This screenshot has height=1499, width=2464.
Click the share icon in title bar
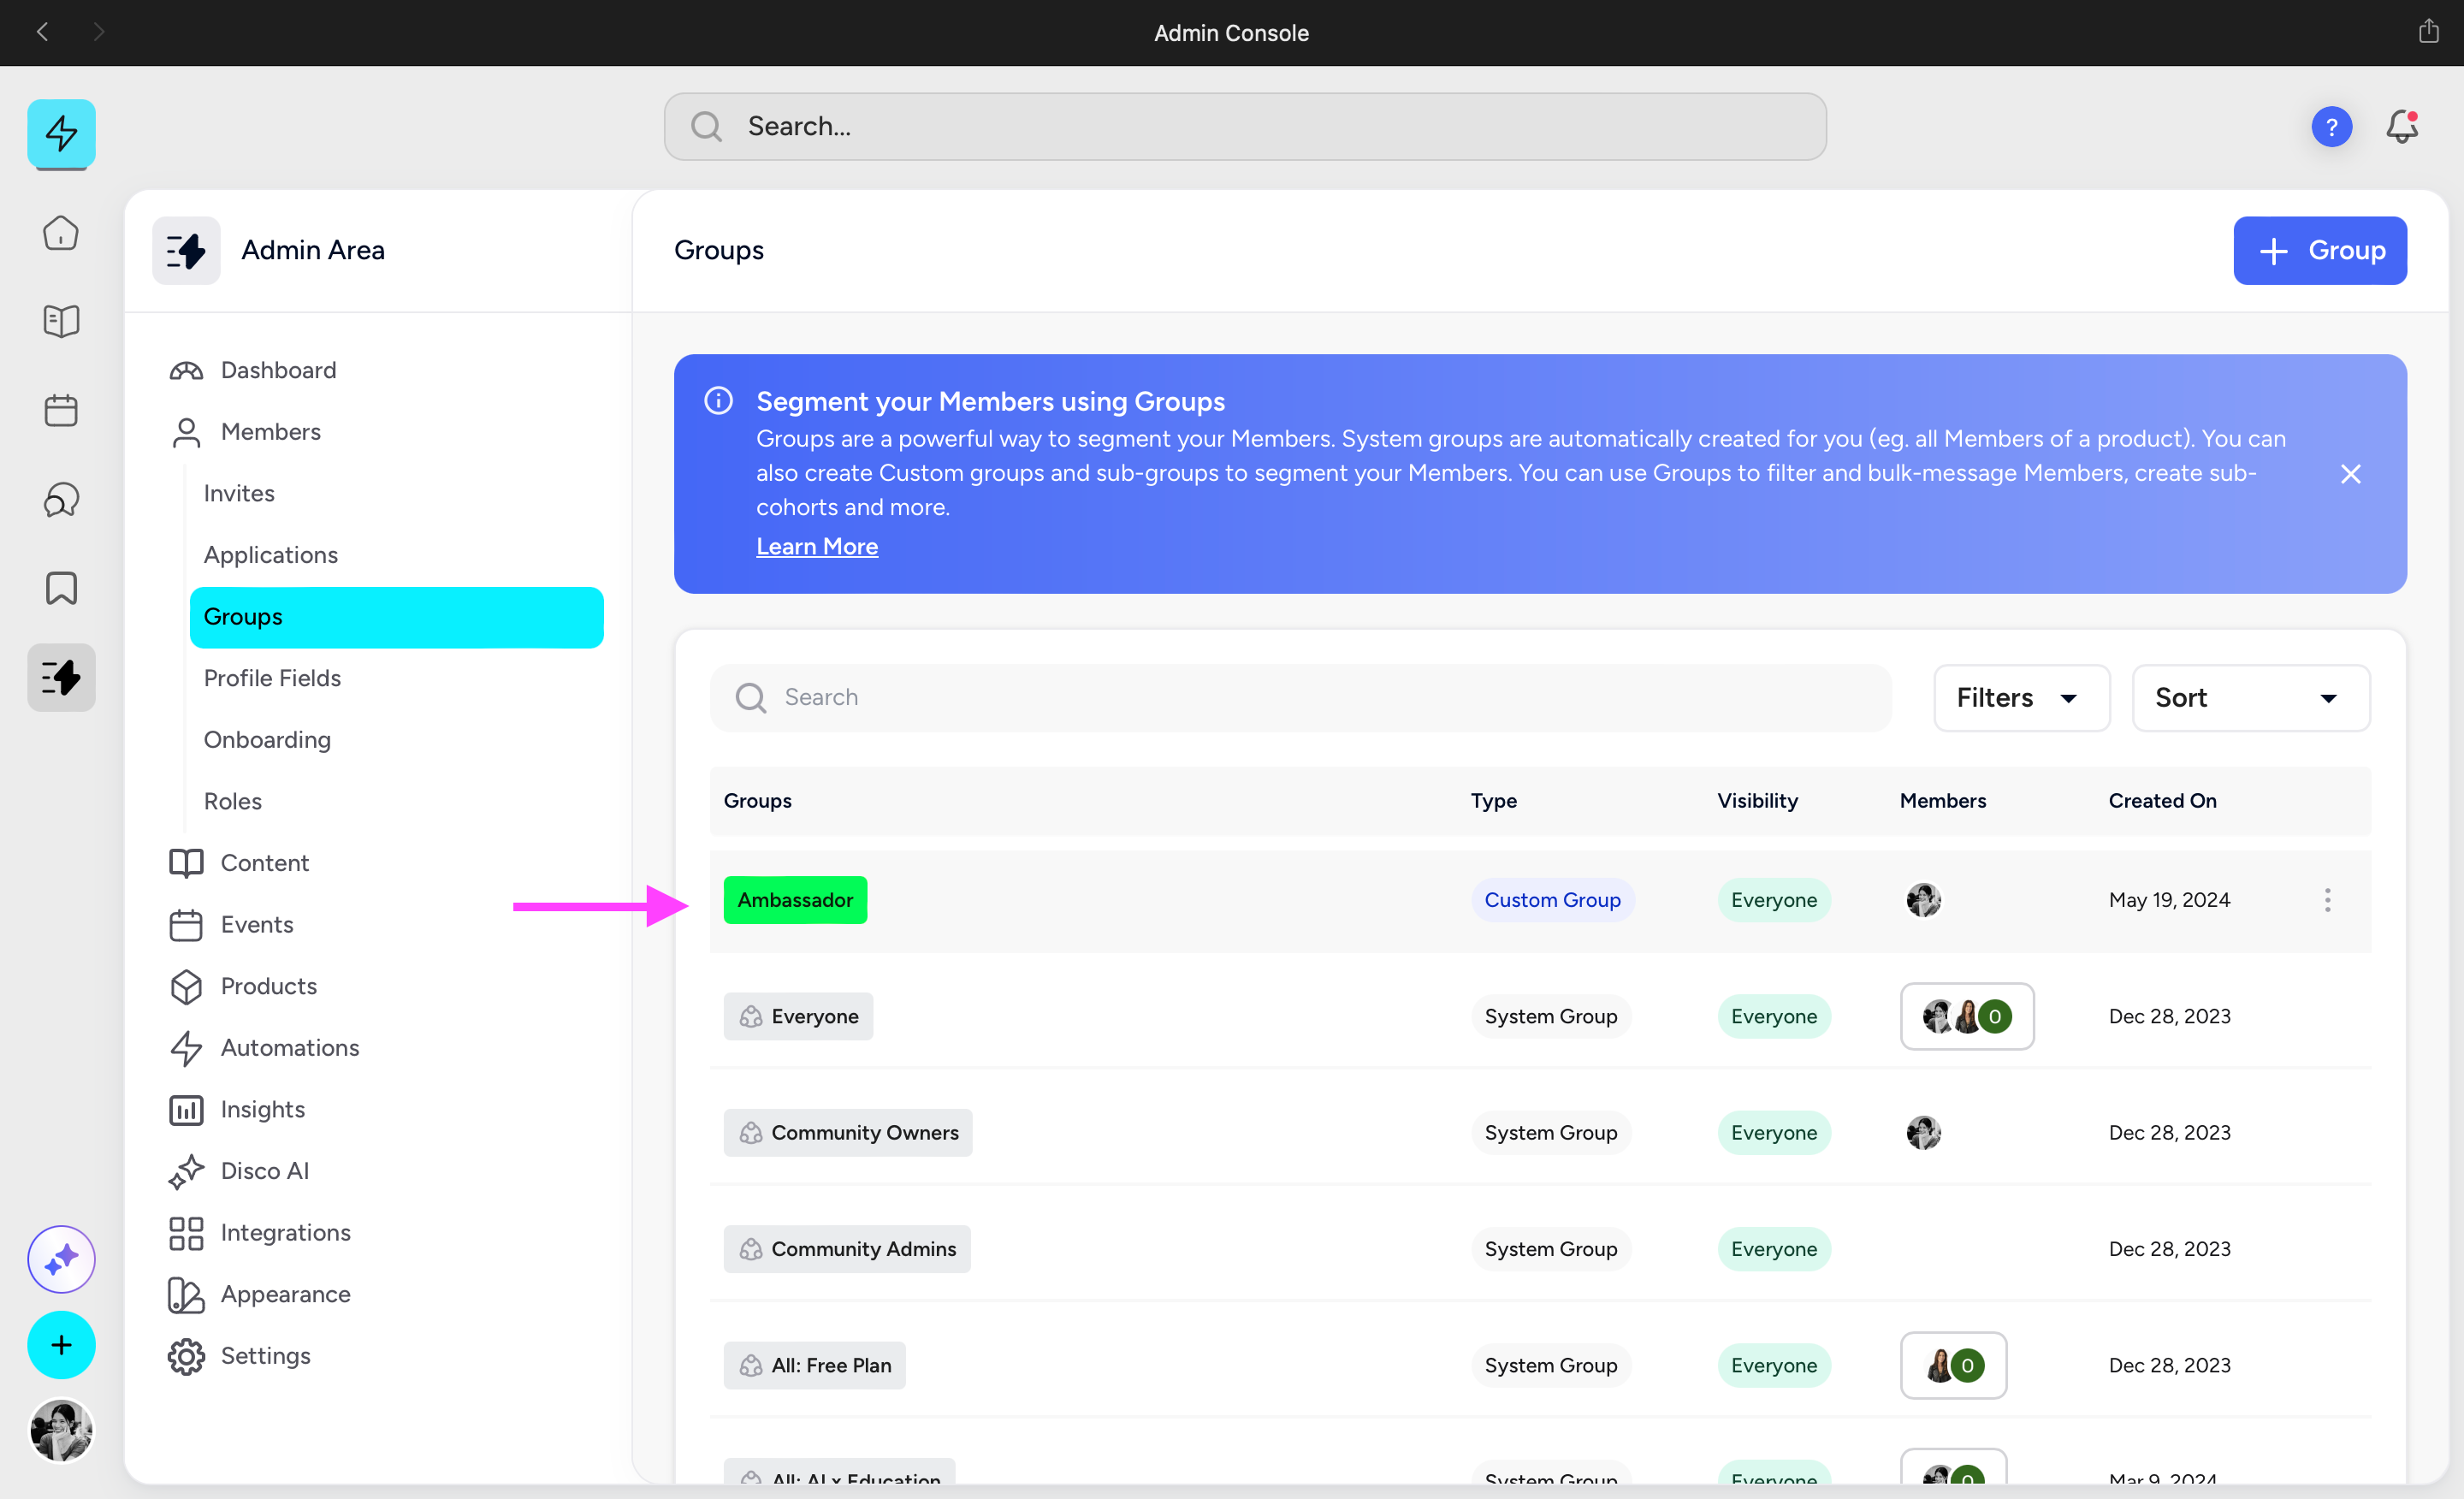pos(2428,32)
